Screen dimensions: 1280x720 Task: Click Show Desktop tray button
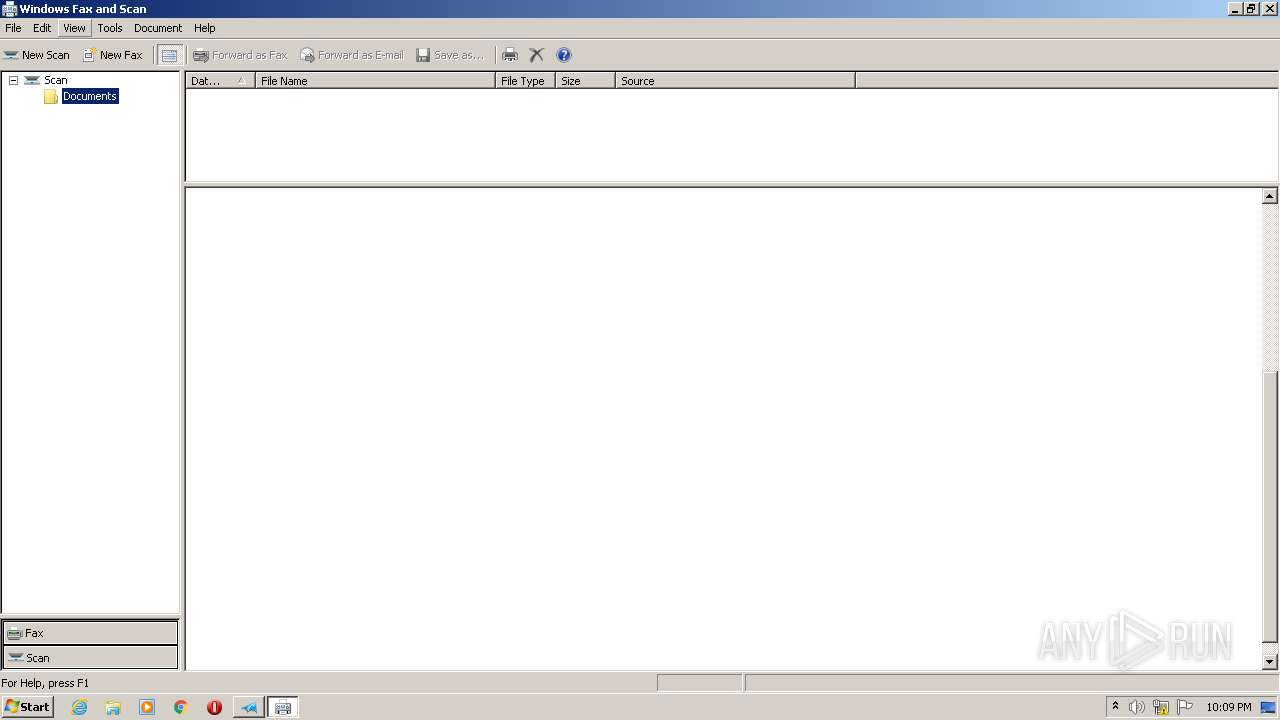pos(1269,707)
